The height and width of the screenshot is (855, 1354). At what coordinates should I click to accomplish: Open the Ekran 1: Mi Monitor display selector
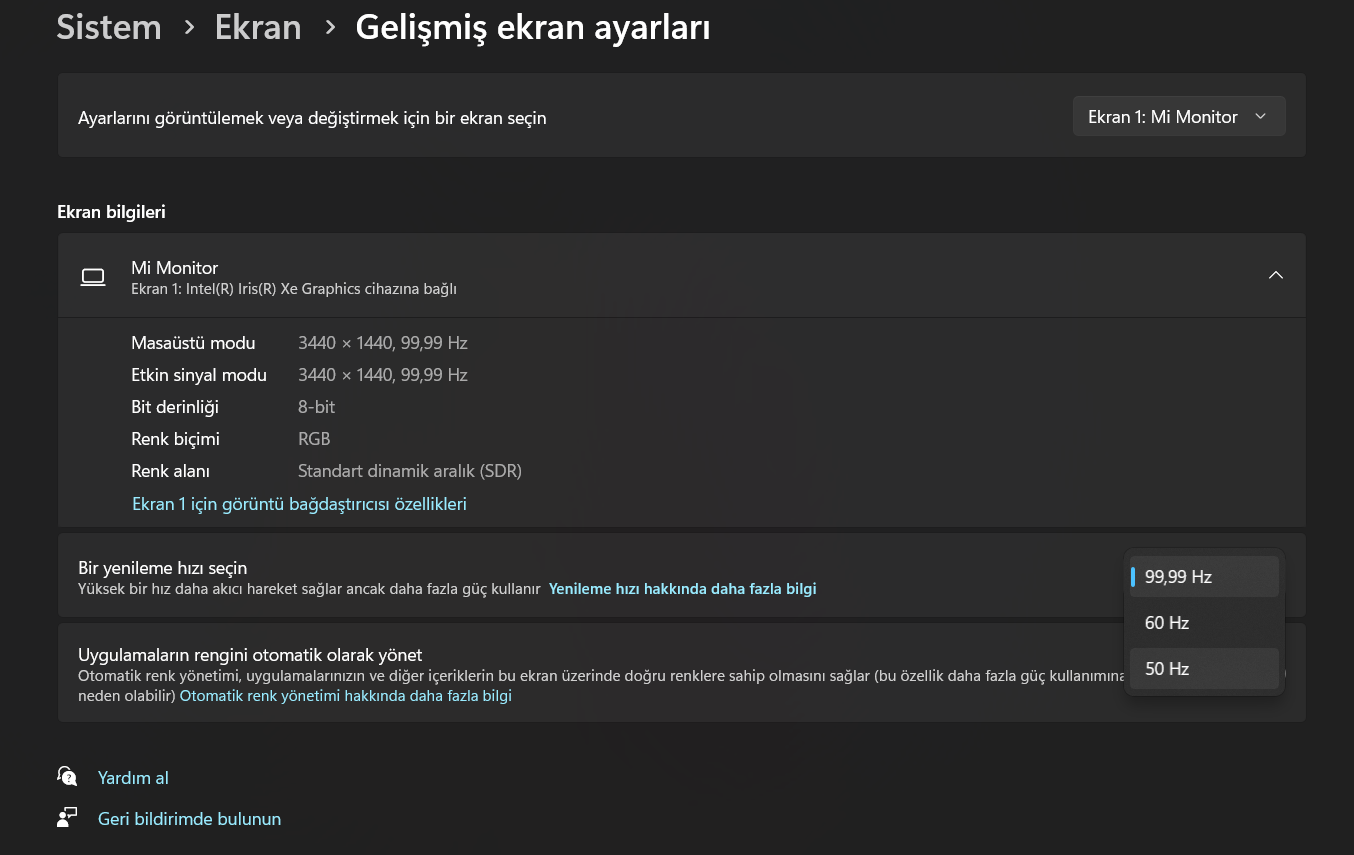(x=1178, y=116)
